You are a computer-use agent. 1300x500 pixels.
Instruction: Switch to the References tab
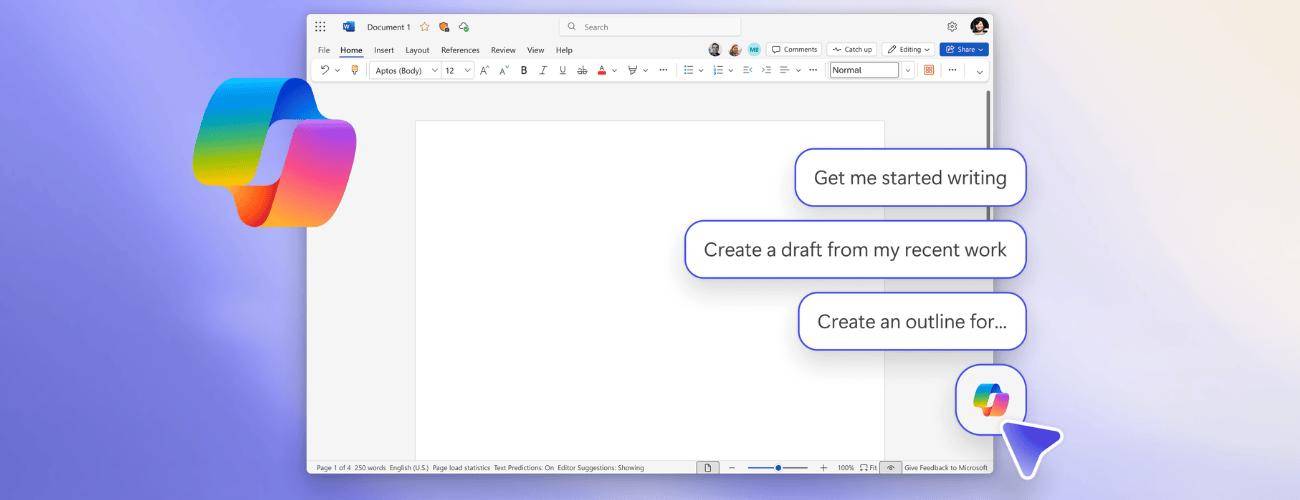[x=460, y=50]
